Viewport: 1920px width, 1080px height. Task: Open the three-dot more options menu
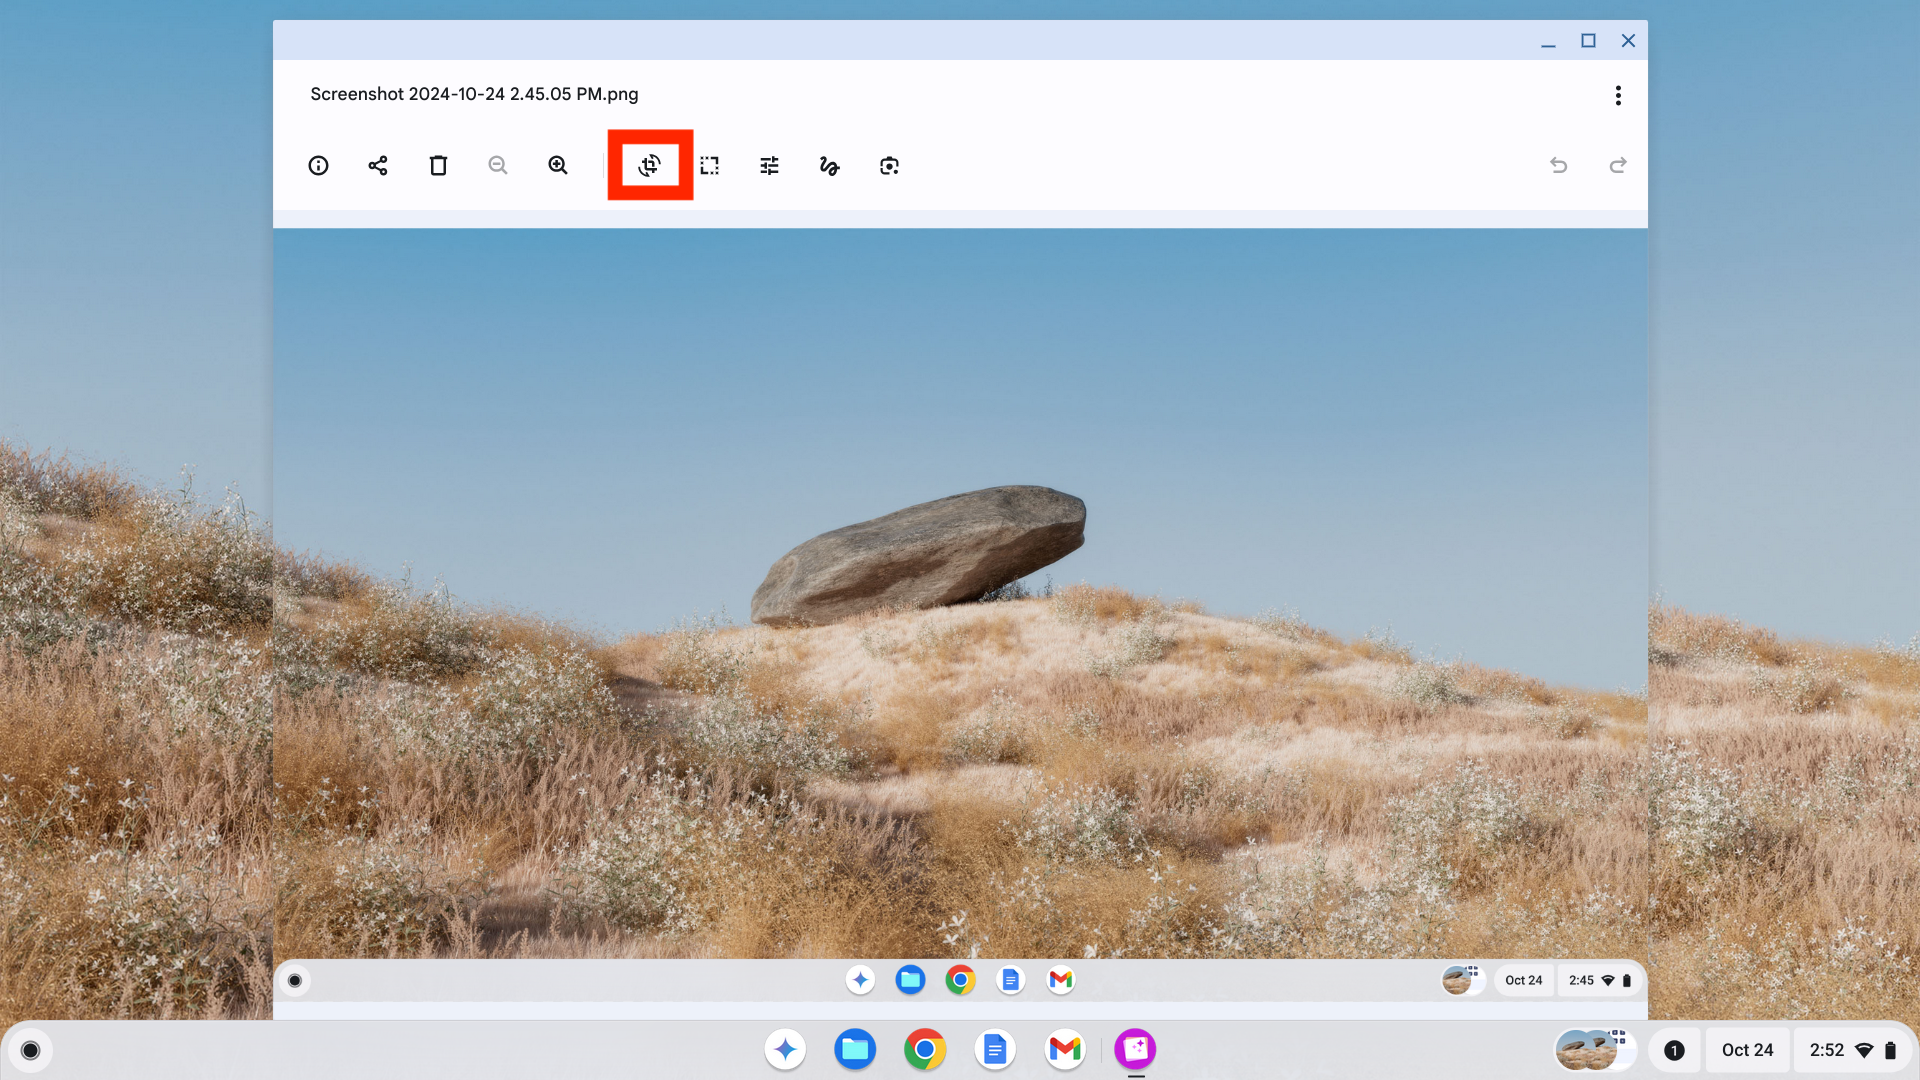click(1618, 95)
